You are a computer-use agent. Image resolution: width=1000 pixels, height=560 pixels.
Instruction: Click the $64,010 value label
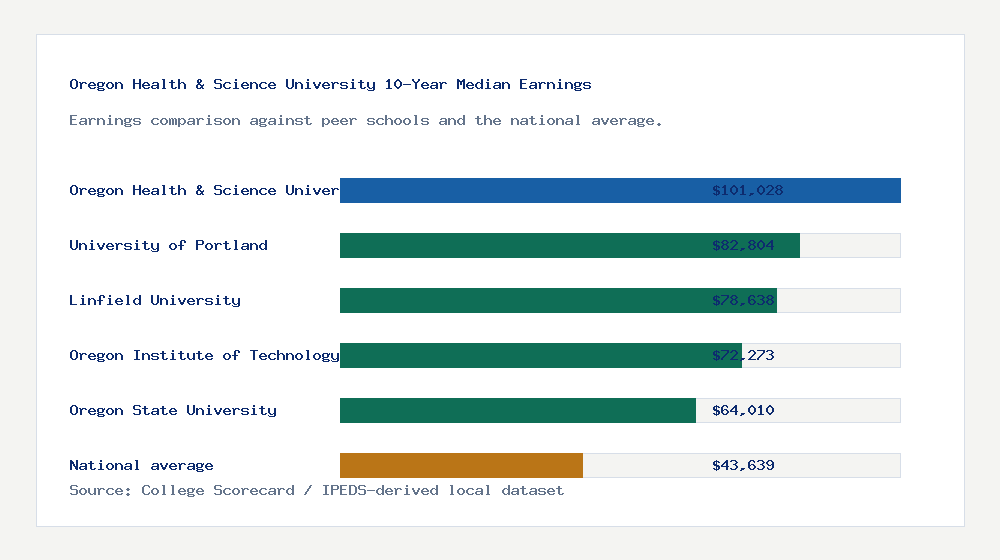click(x=743, y=410)
